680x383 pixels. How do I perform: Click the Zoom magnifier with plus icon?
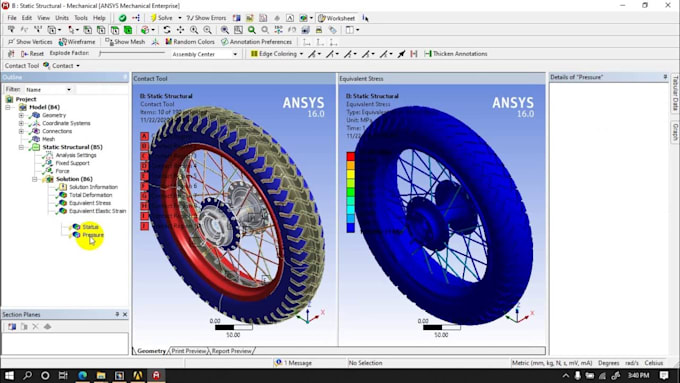[x=194, y=30]
